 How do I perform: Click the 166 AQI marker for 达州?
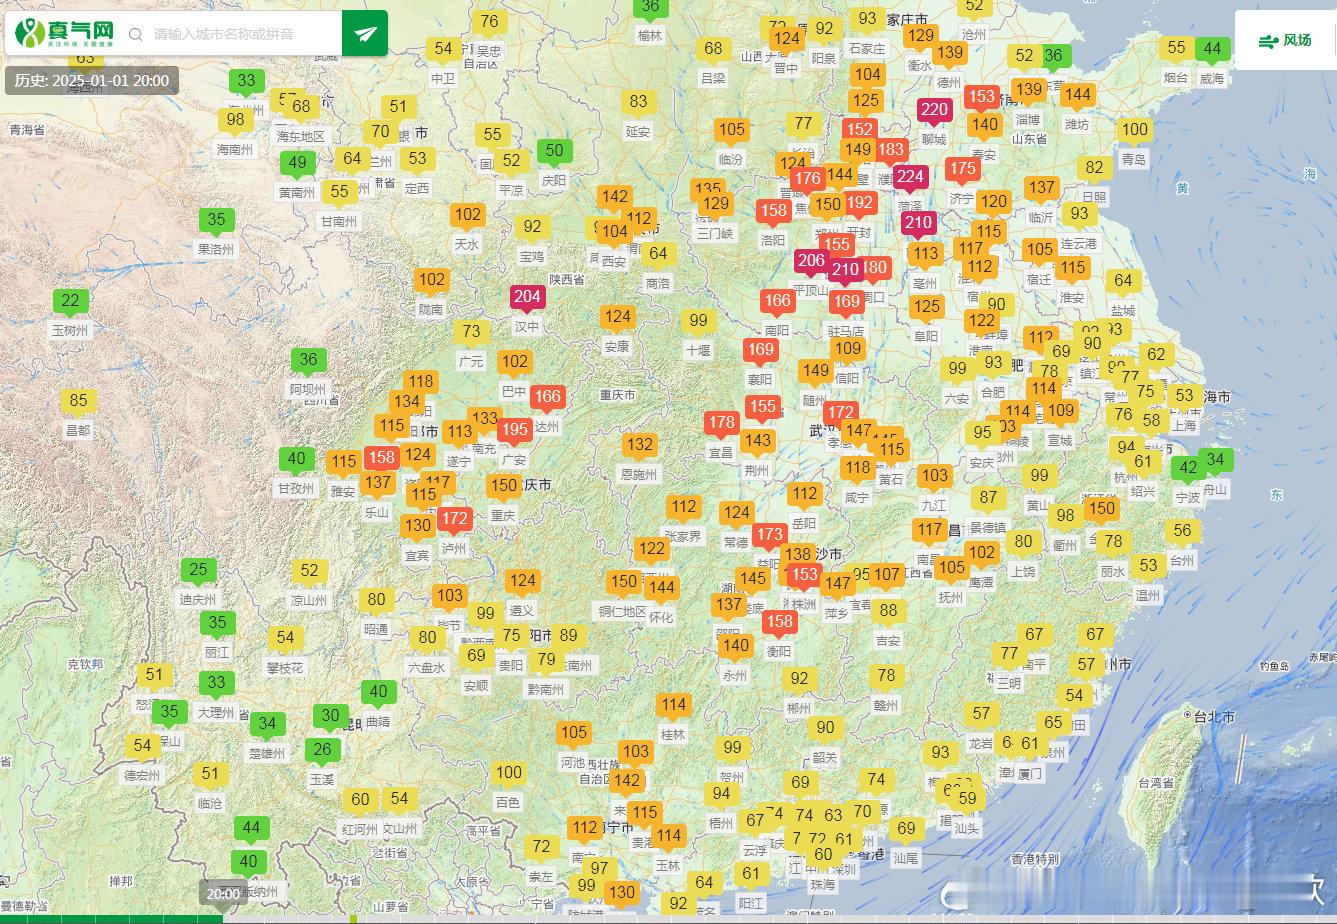(x=548, y=397)
